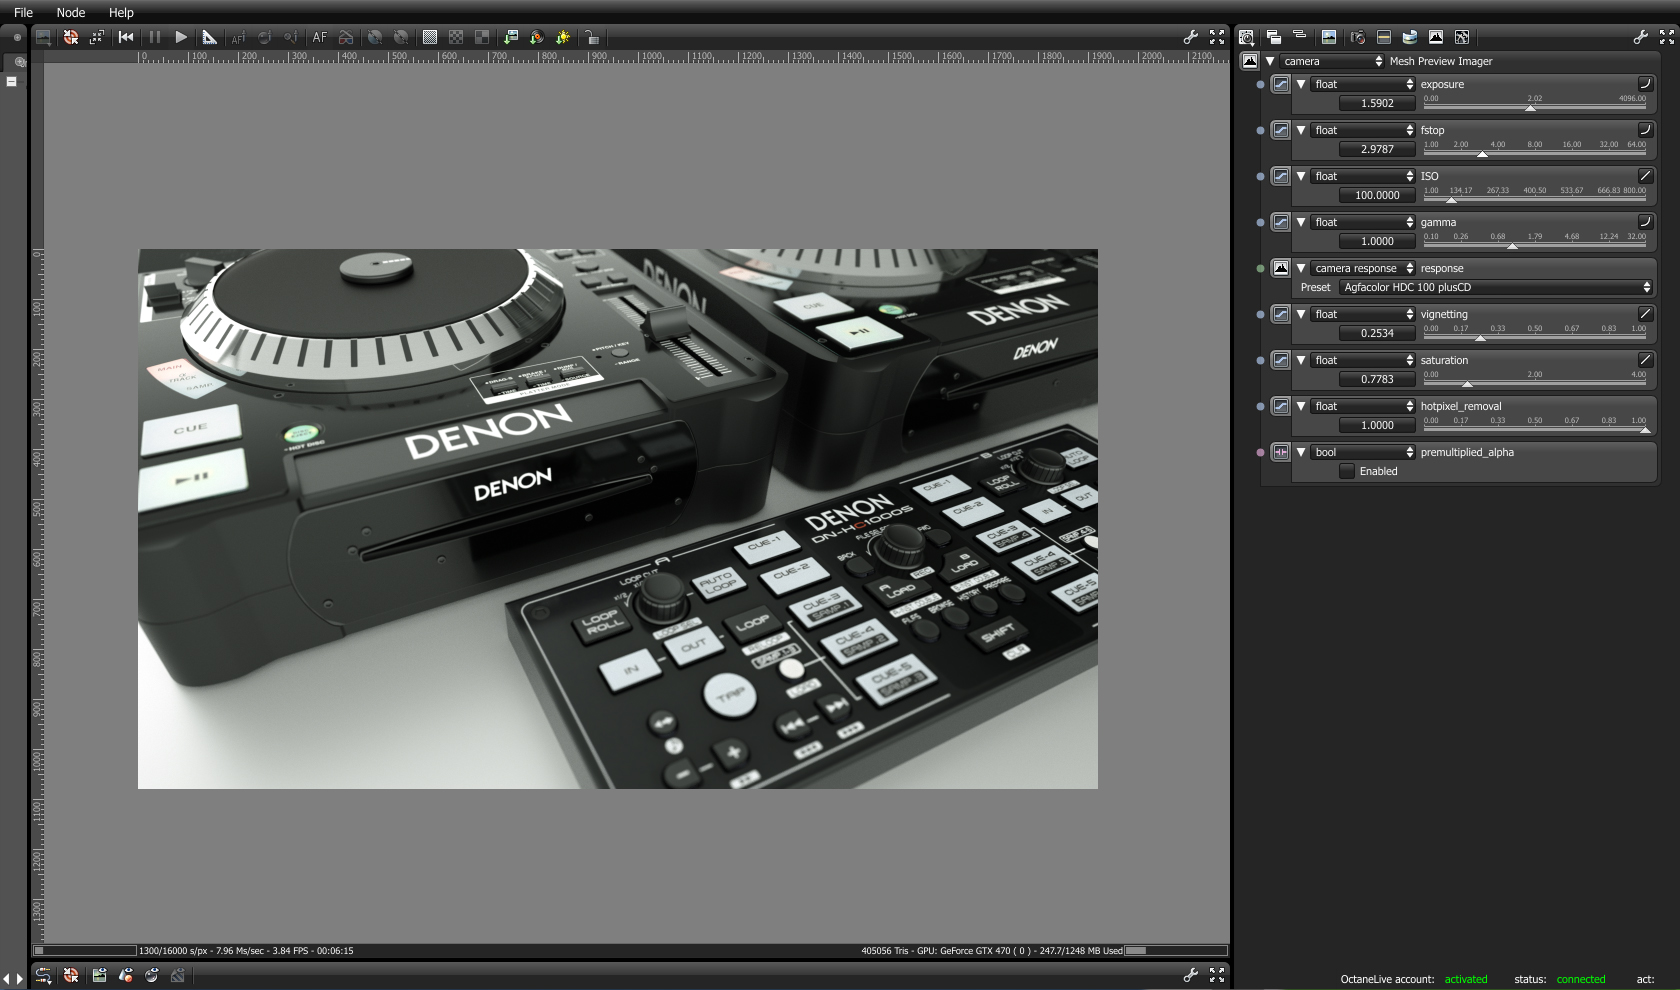This screenshot has height=990, width=1680.
Task: Show camera node via camera icon
Action: (1357, 37)
